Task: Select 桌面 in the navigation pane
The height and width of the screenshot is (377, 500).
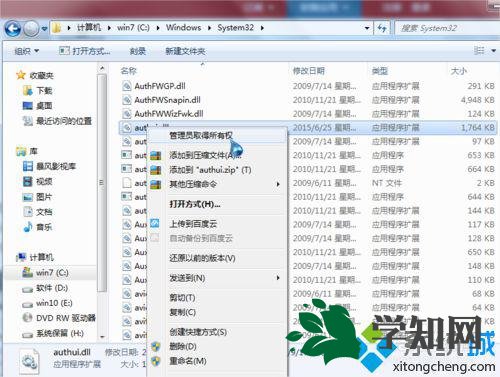Action: 37,106
